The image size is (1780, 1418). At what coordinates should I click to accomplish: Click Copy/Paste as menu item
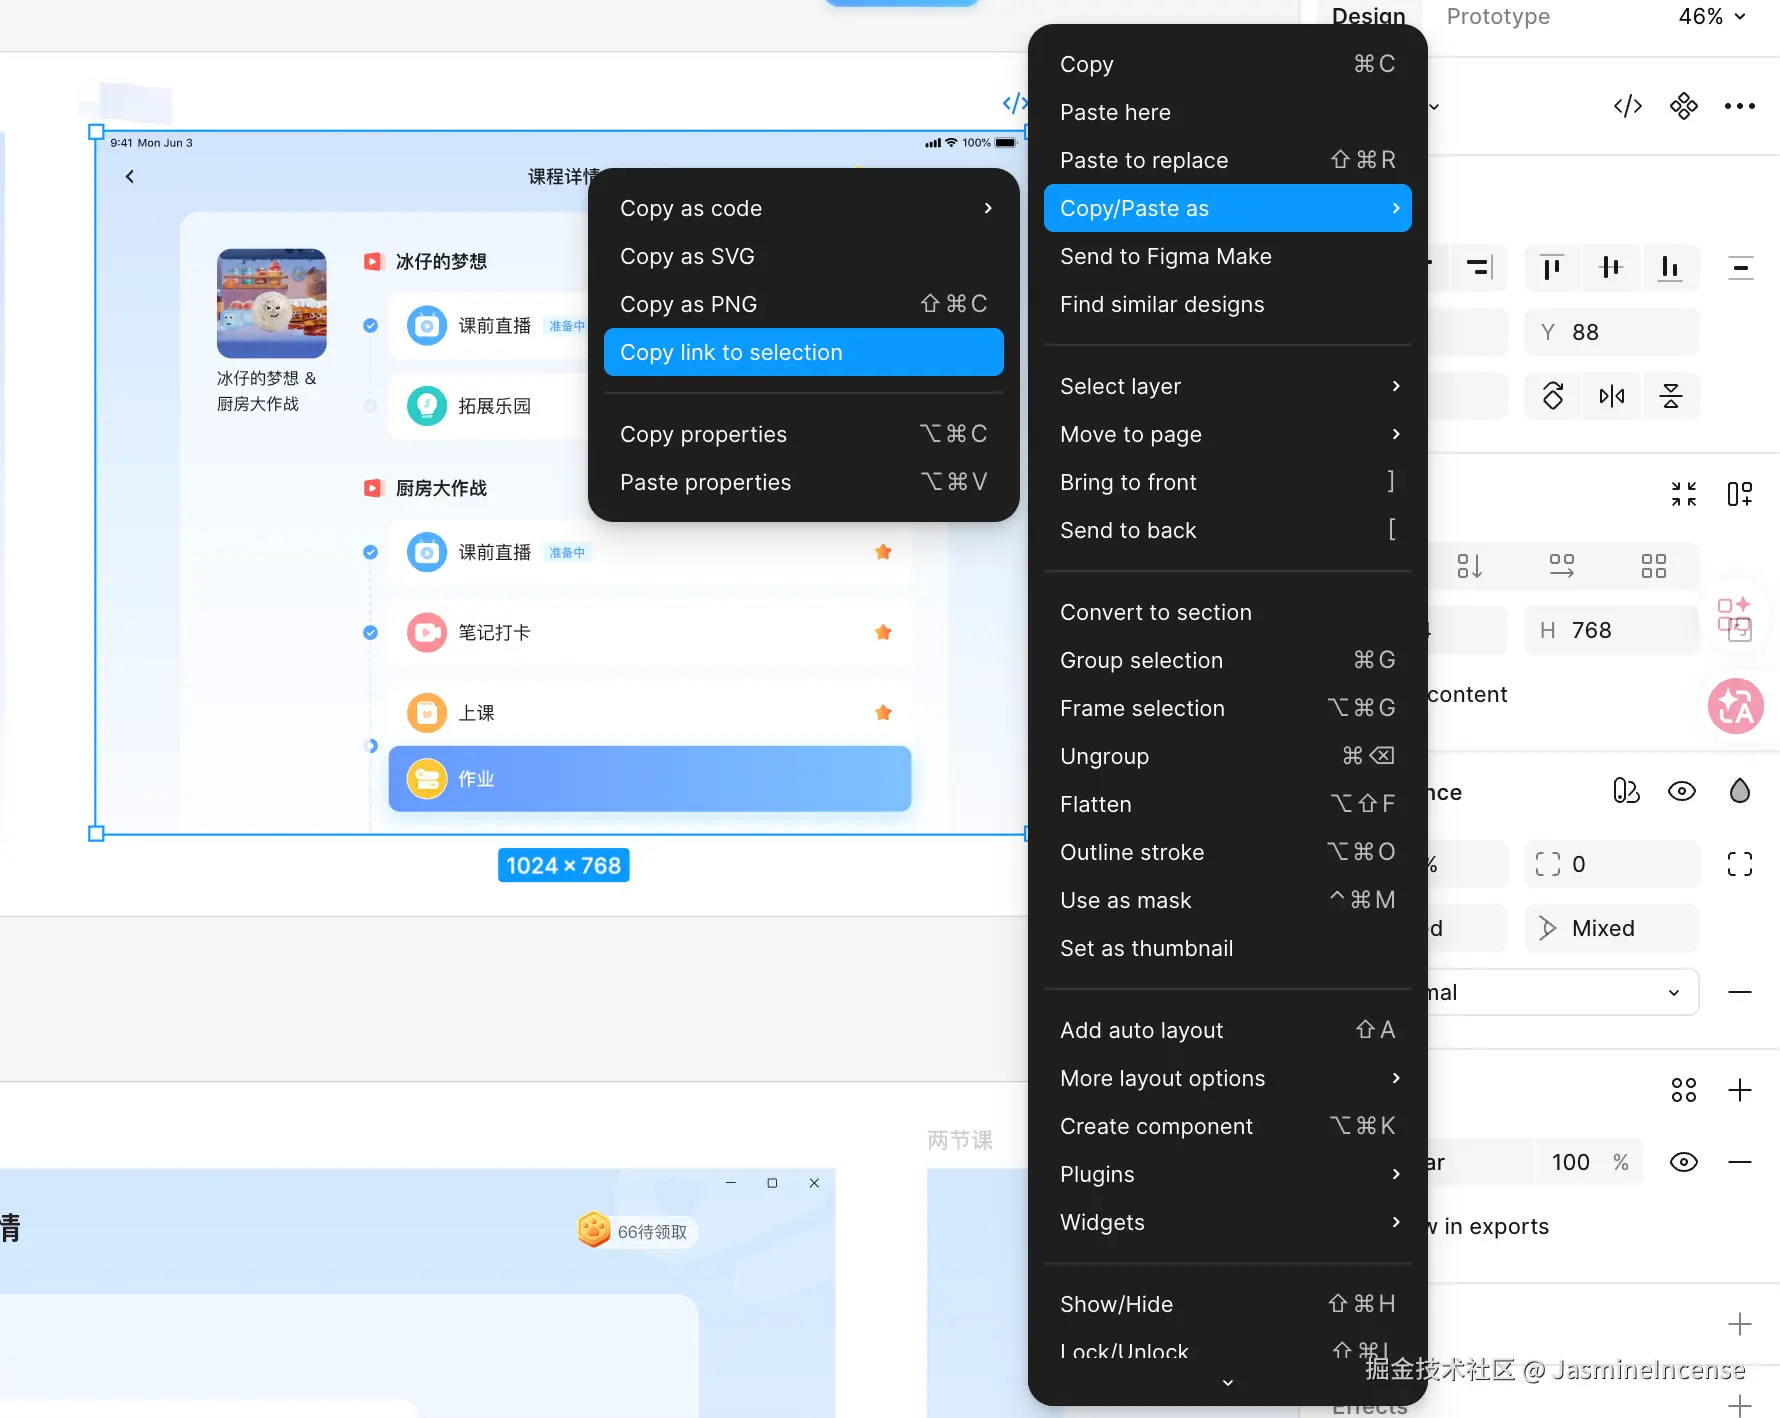coord(1227,208)
